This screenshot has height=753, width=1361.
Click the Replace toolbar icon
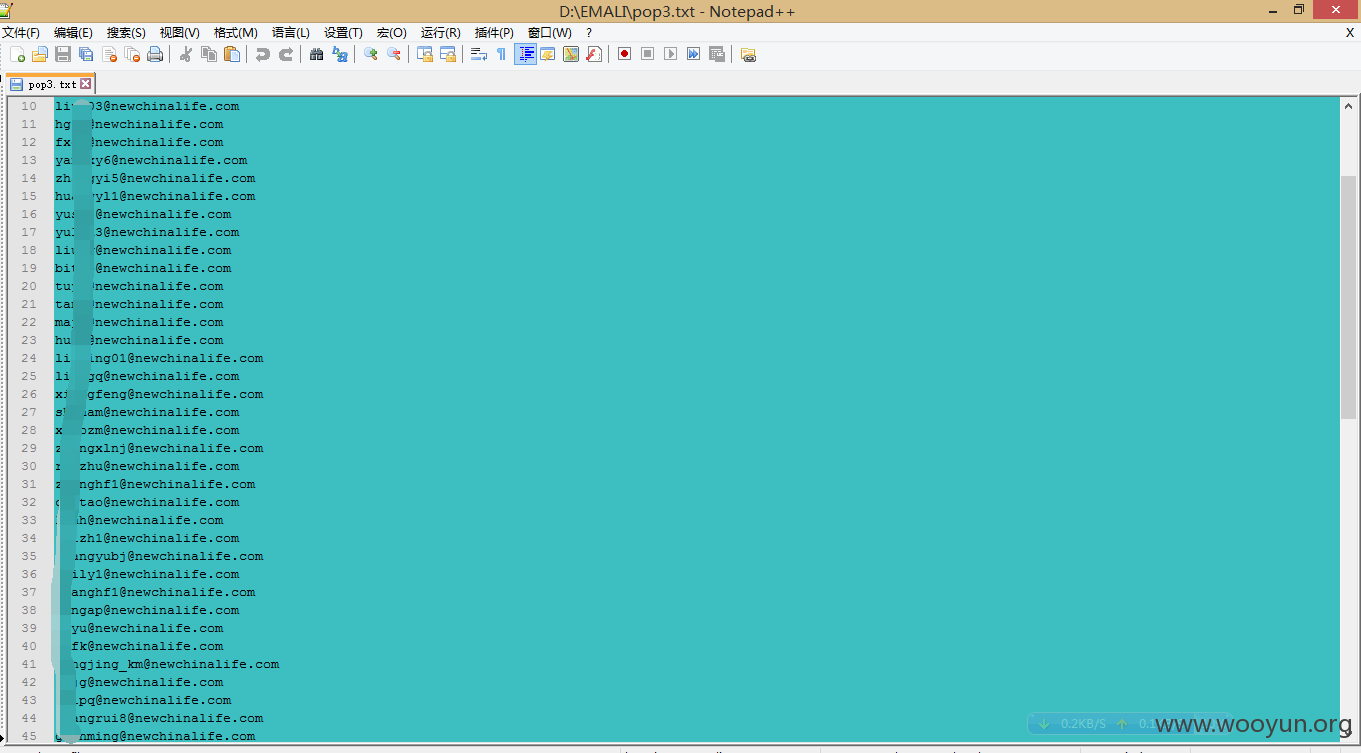tap(339, 54)
